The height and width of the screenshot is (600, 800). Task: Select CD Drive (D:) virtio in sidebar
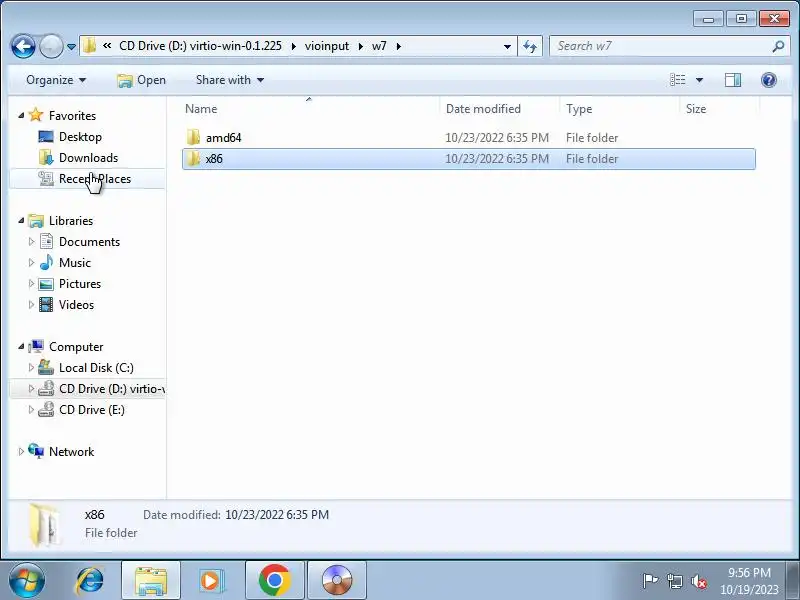pos(111,389)
